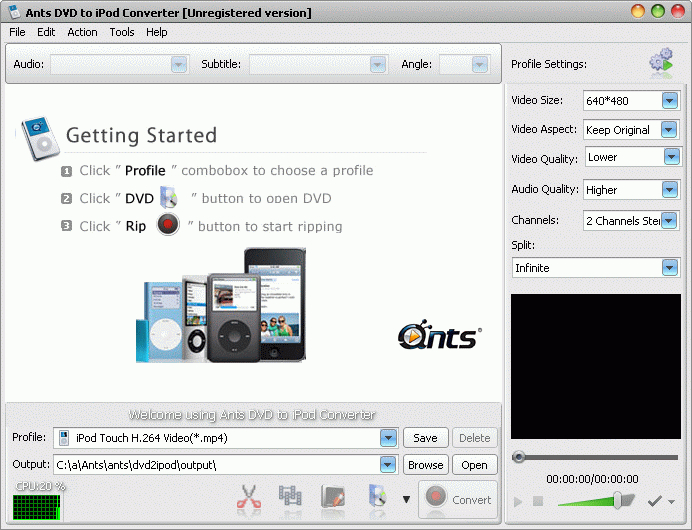This screenshot has height=530, width=692.
Task: Click the checkmark snapshot icon
Action: (654, 501)
